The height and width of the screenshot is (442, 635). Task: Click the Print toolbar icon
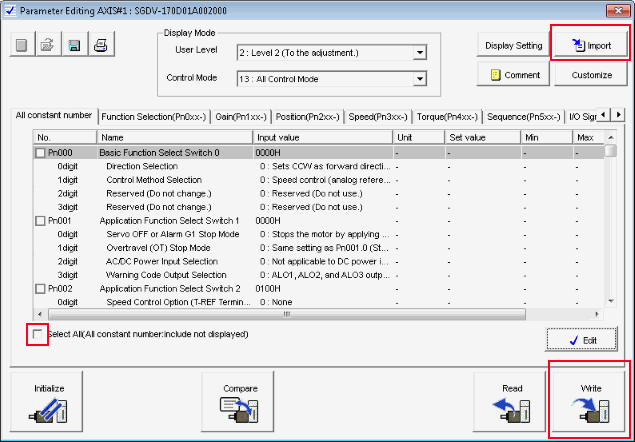100,45
